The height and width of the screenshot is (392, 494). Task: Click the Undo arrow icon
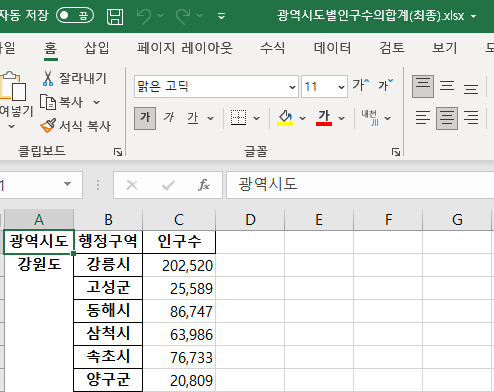[144, 16]
